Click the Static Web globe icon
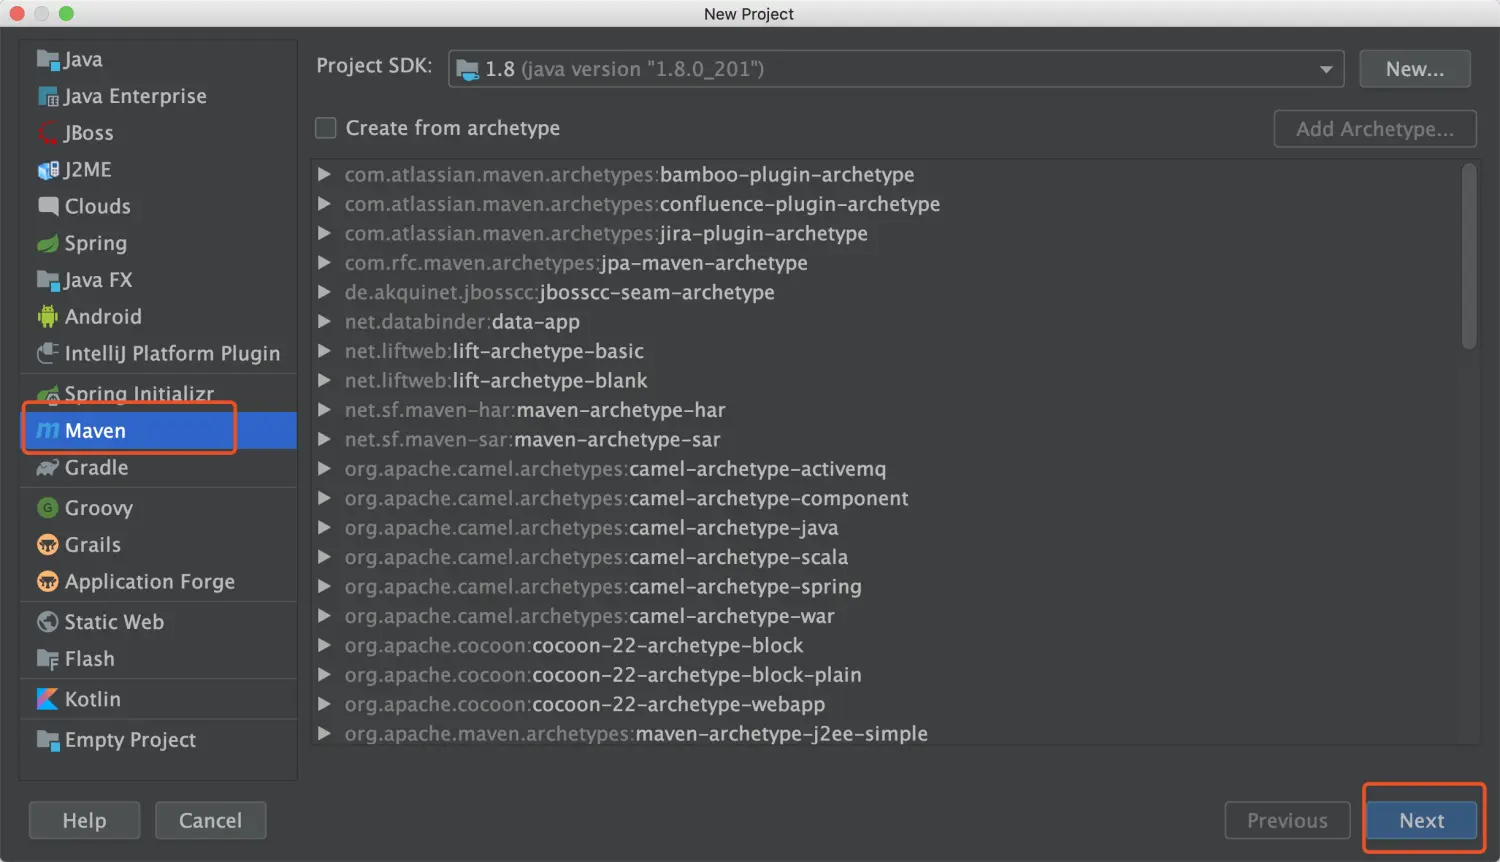This screenshot has height=862, width=1500. pyautogui.click(x=48, y=622)
